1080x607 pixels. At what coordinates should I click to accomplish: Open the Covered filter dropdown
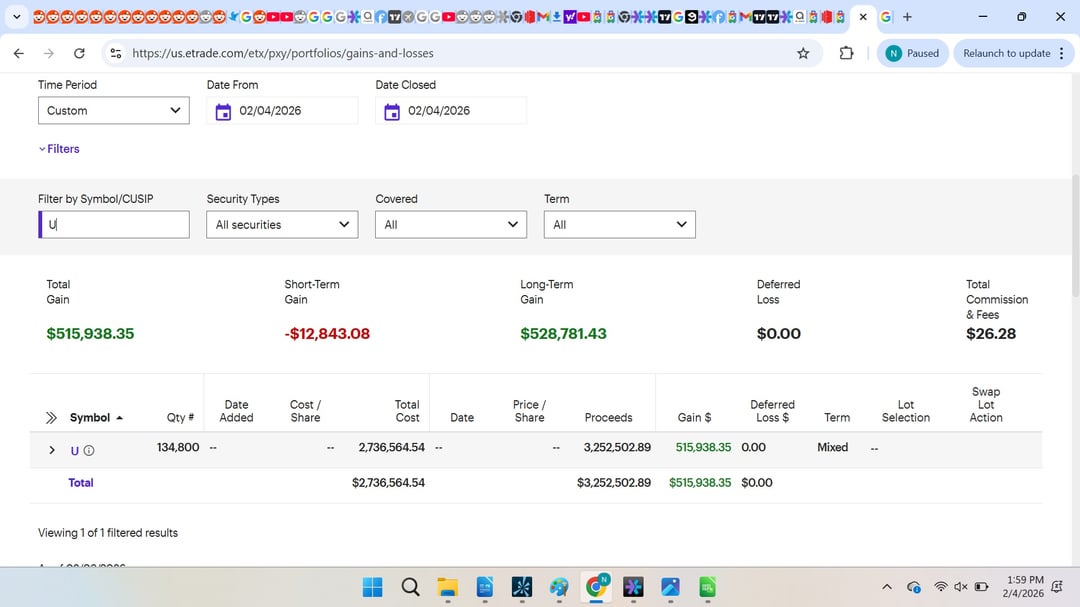pos(451,225)
